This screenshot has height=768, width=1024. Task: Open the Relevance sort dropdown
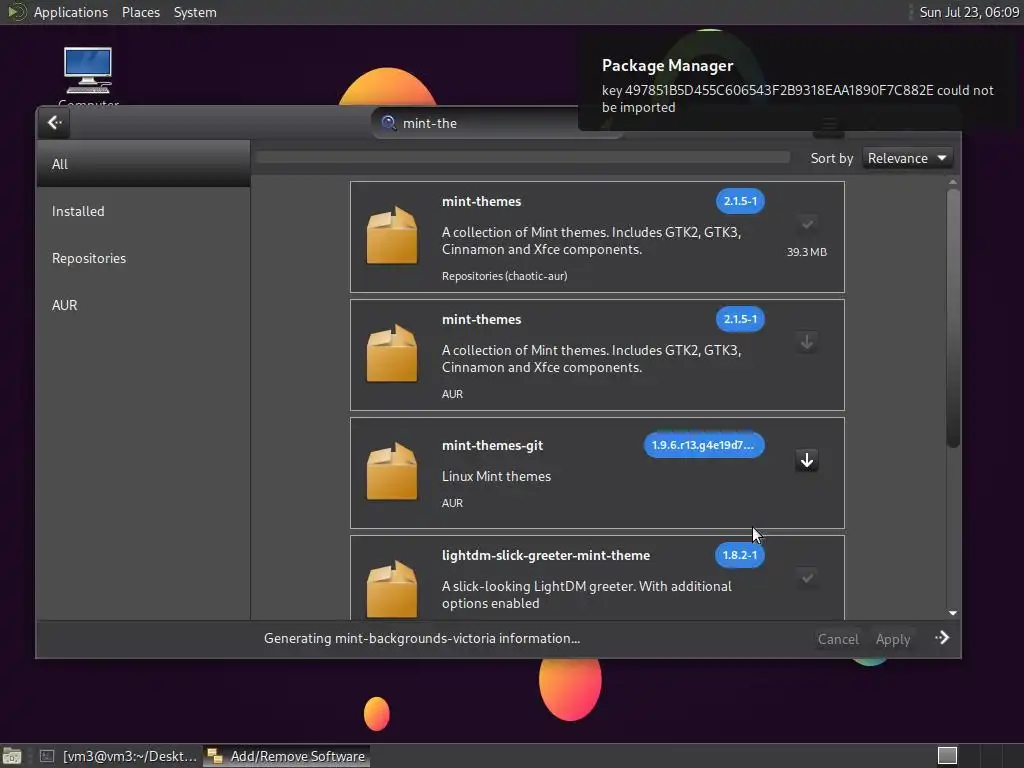click(x=907, y=158)
